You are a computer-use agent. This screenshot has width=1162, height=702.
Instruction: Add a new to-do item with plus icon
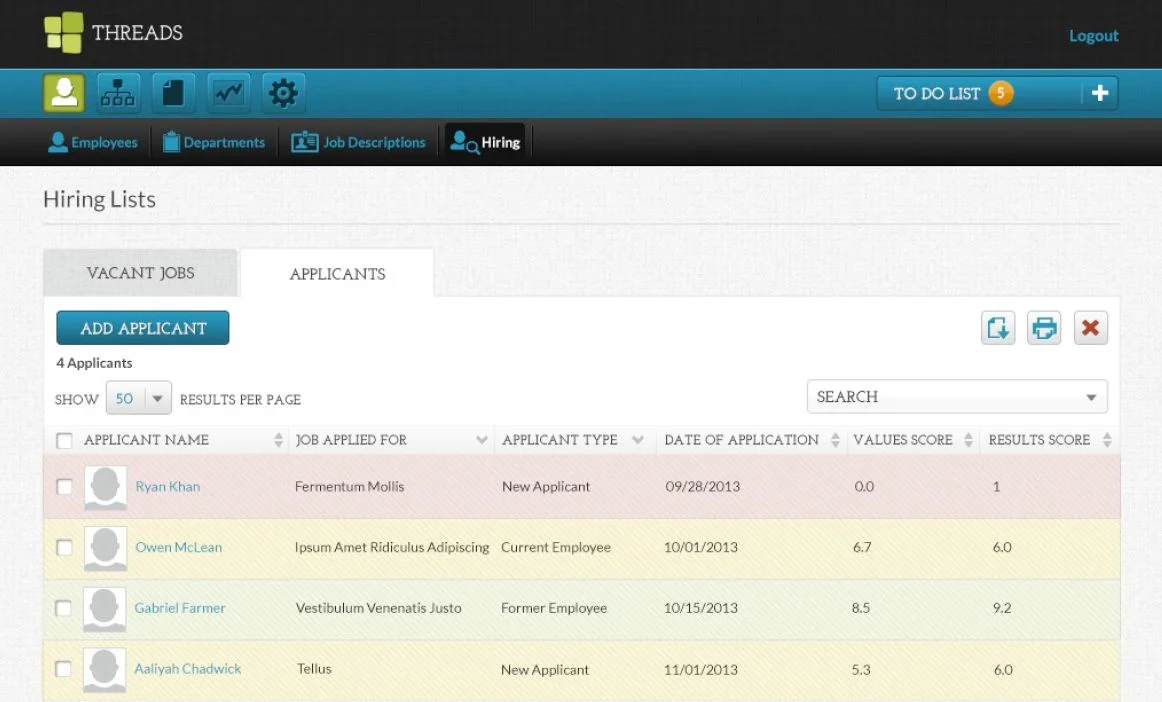[x=1100, y=93]
